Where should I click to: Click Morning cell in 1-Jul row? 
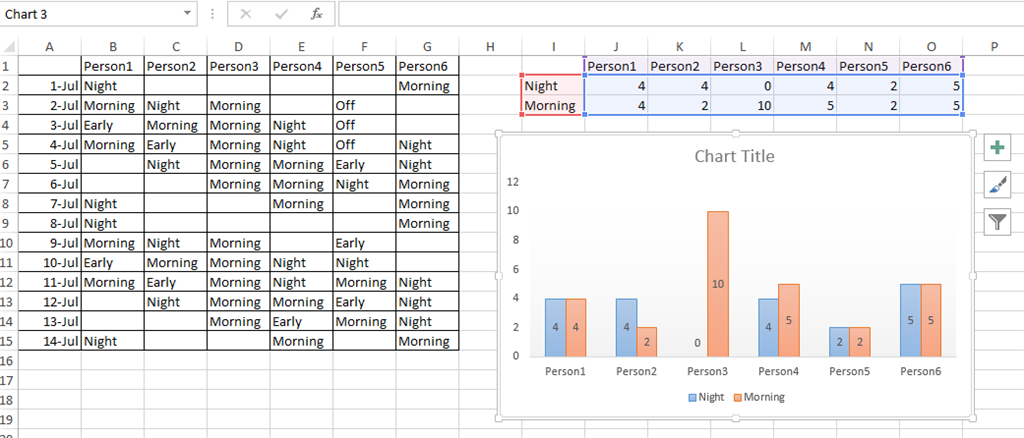click(x=428, y=86)
